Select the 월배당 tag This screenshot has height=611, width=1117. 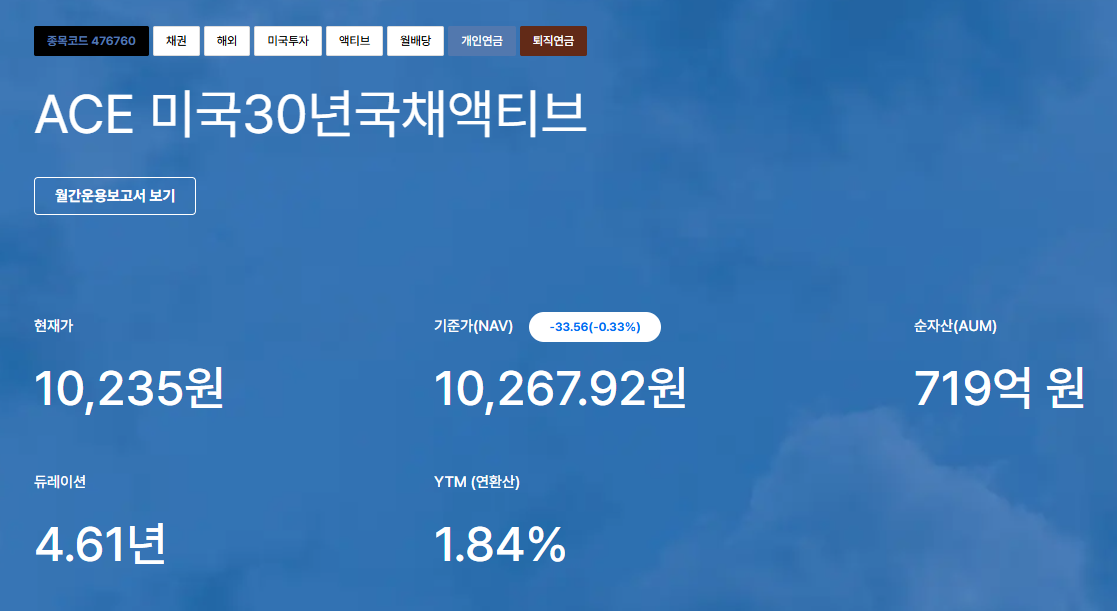415,41
